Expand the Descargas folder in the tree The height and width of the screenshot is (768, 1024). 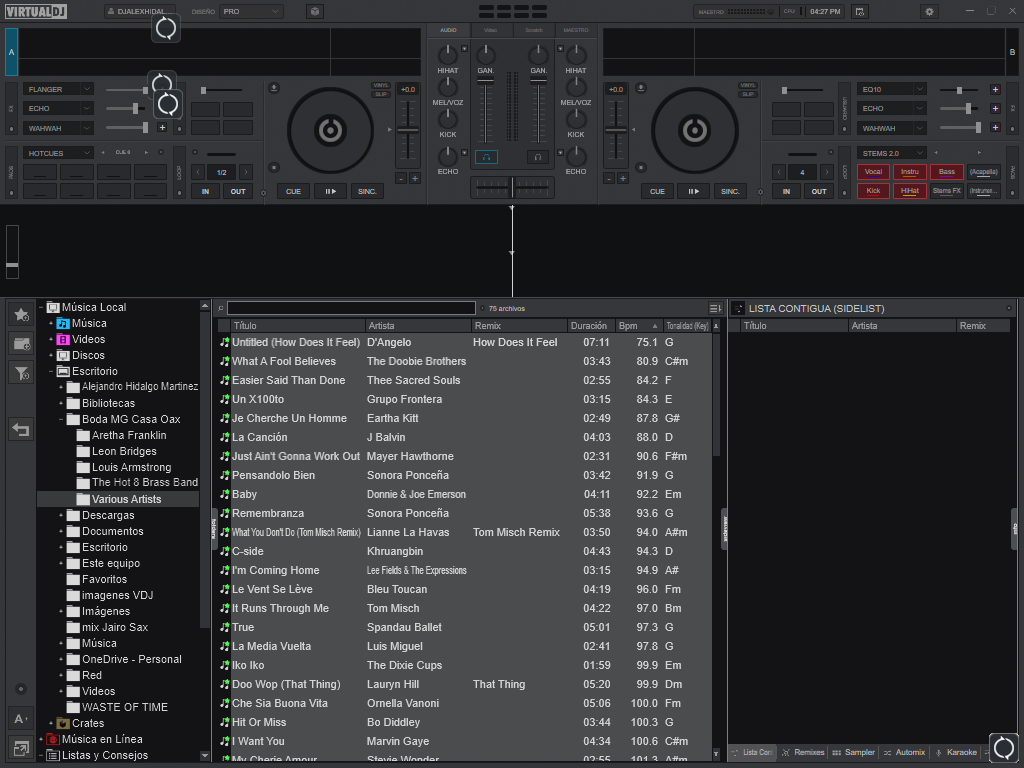(x=61, y=515)
